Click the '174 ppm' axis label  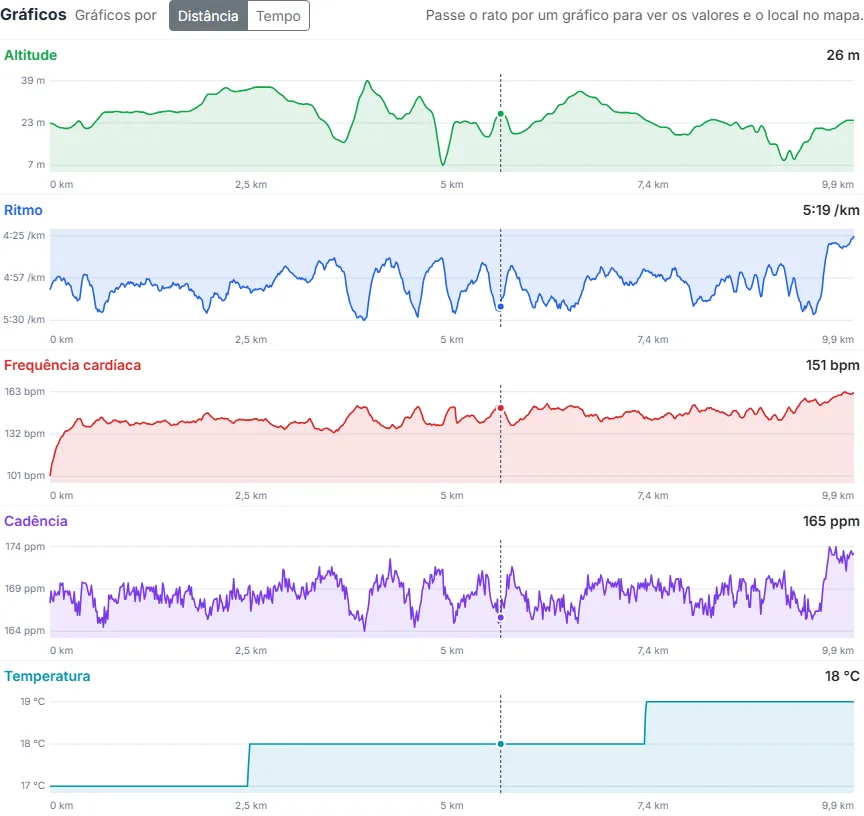point(25,547)
